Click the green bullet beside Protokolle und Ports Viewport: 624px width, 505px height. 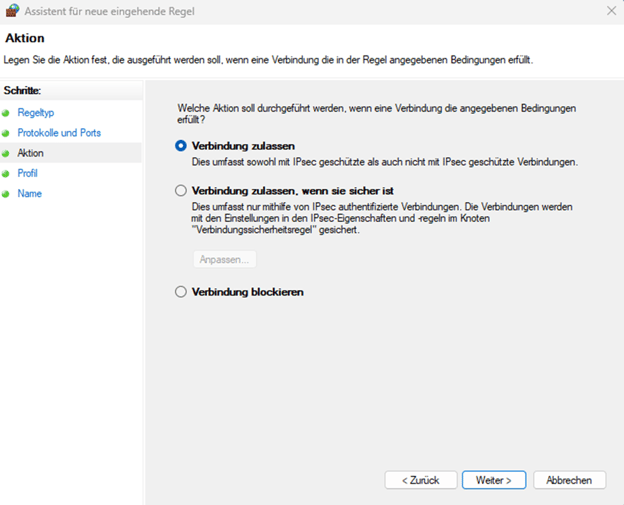[7, 133]
